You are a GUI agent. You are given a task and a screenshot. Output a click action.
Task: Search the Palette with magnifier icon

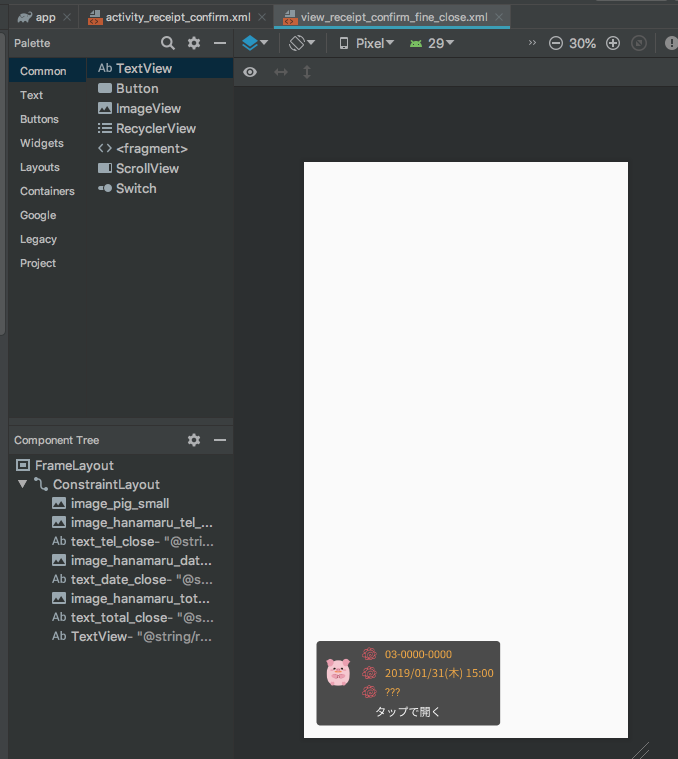coord(167,43)
